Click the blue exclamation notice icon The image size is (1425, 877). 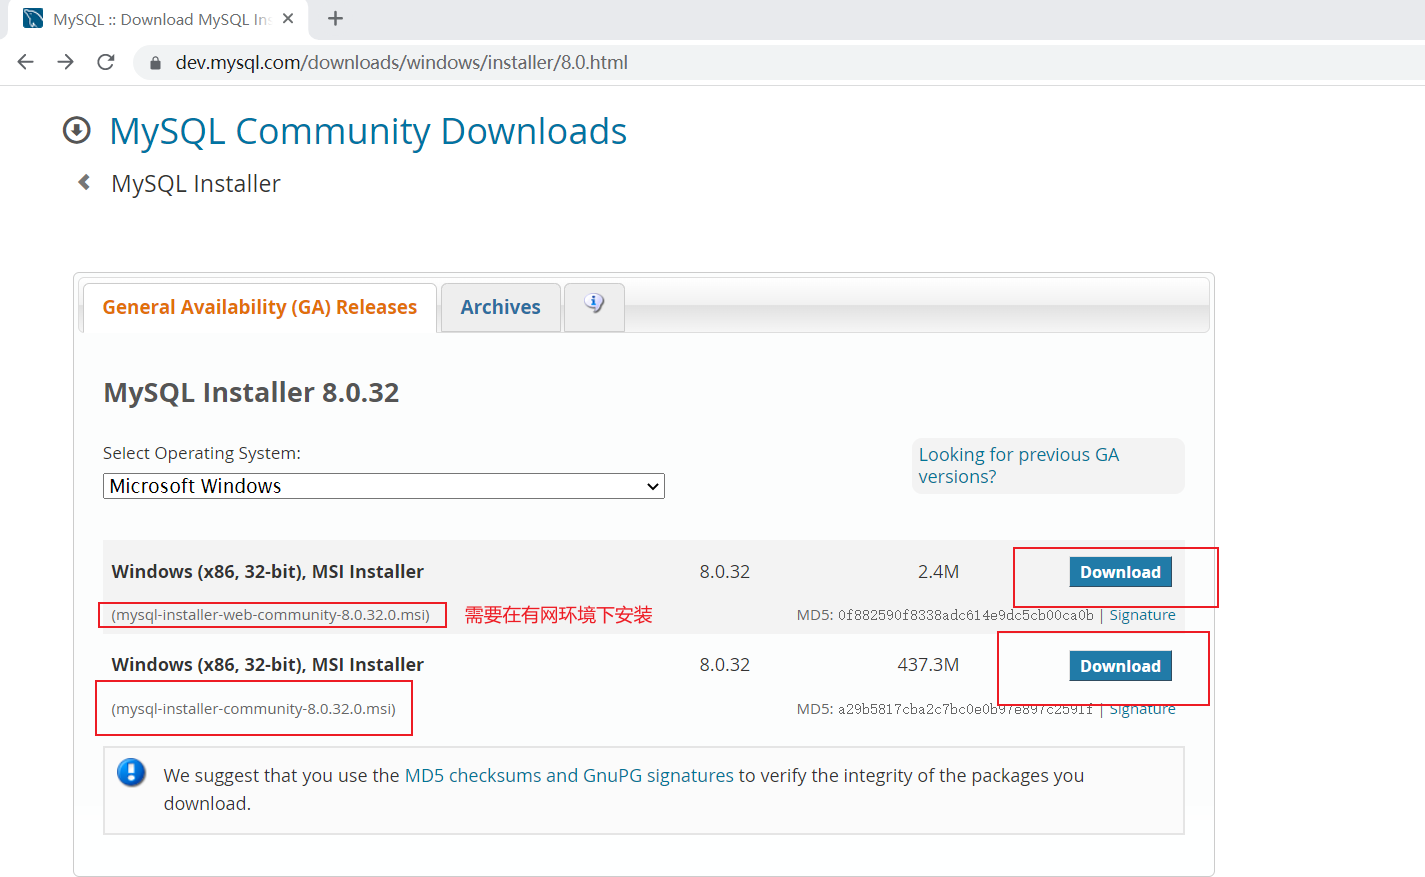tap(131, 772)
